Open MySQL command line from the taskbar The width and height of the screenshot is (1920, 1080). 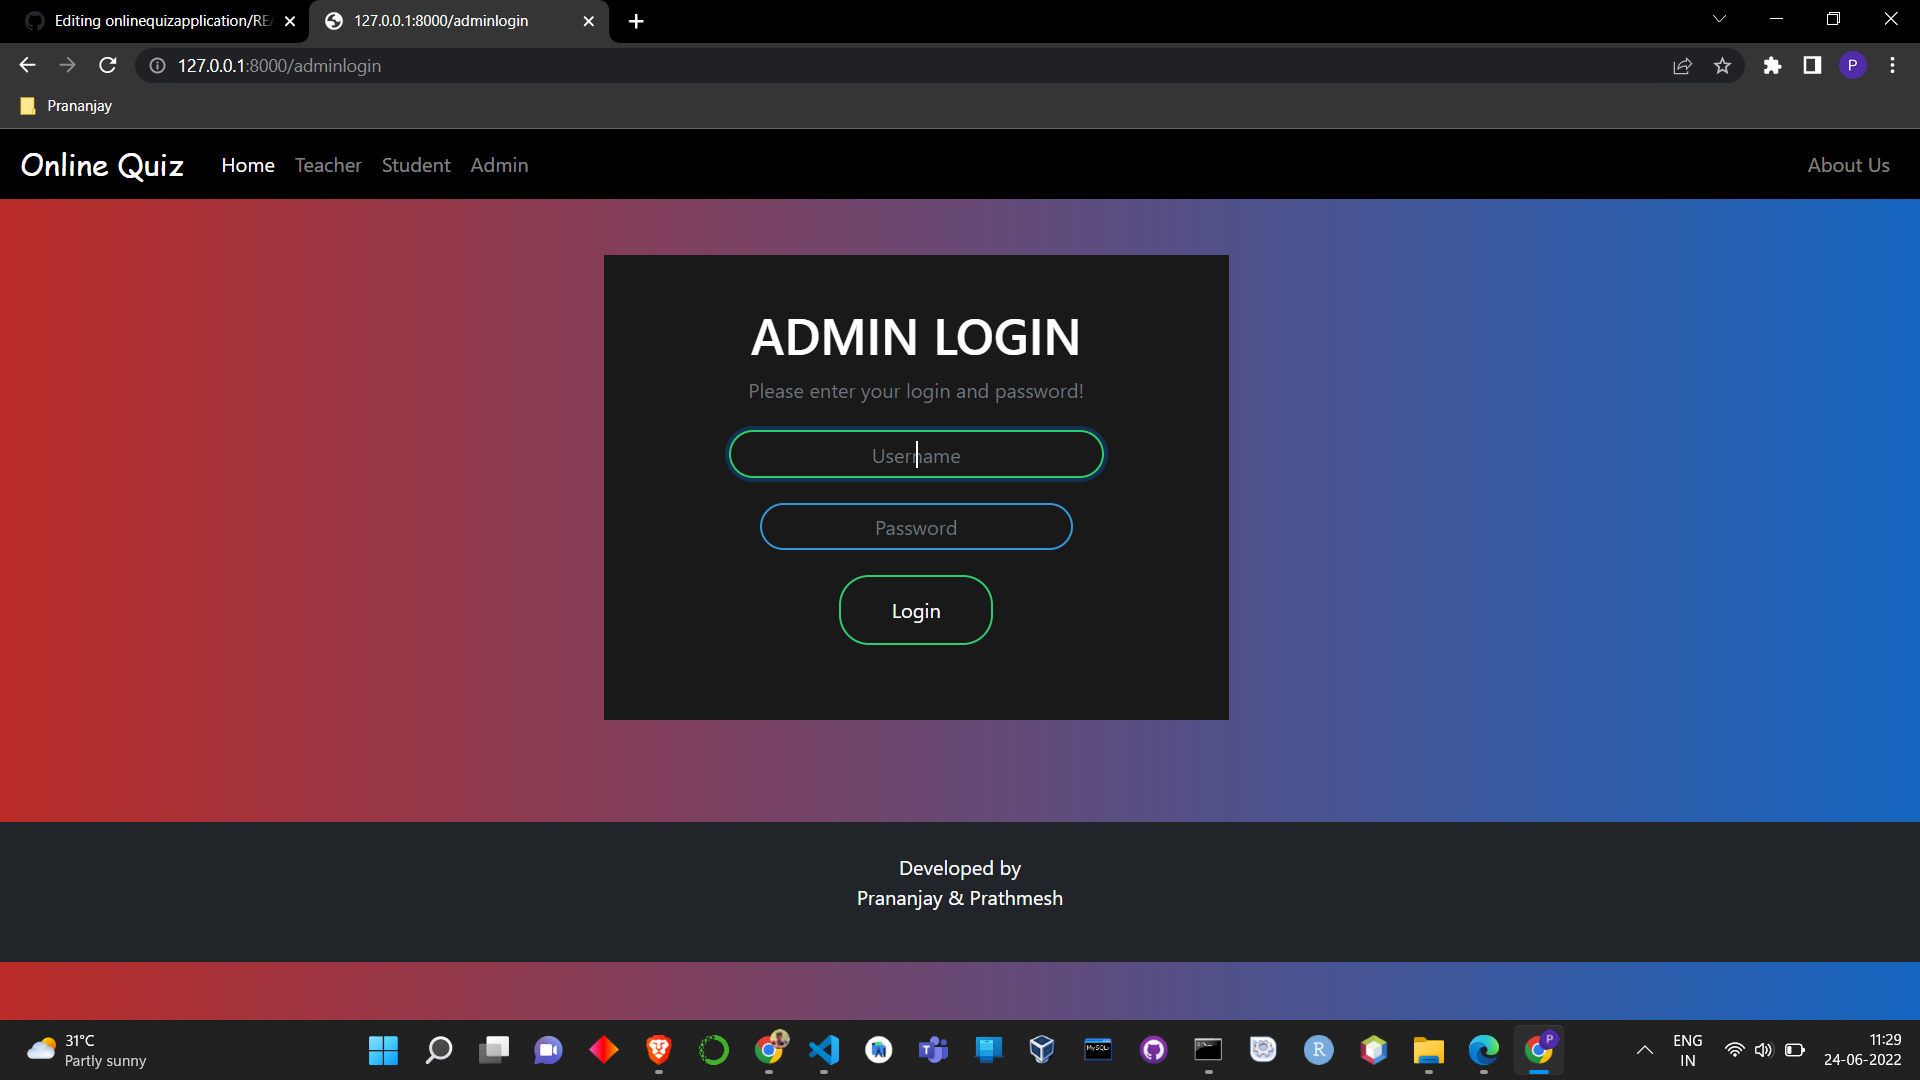(1098, 1050)
